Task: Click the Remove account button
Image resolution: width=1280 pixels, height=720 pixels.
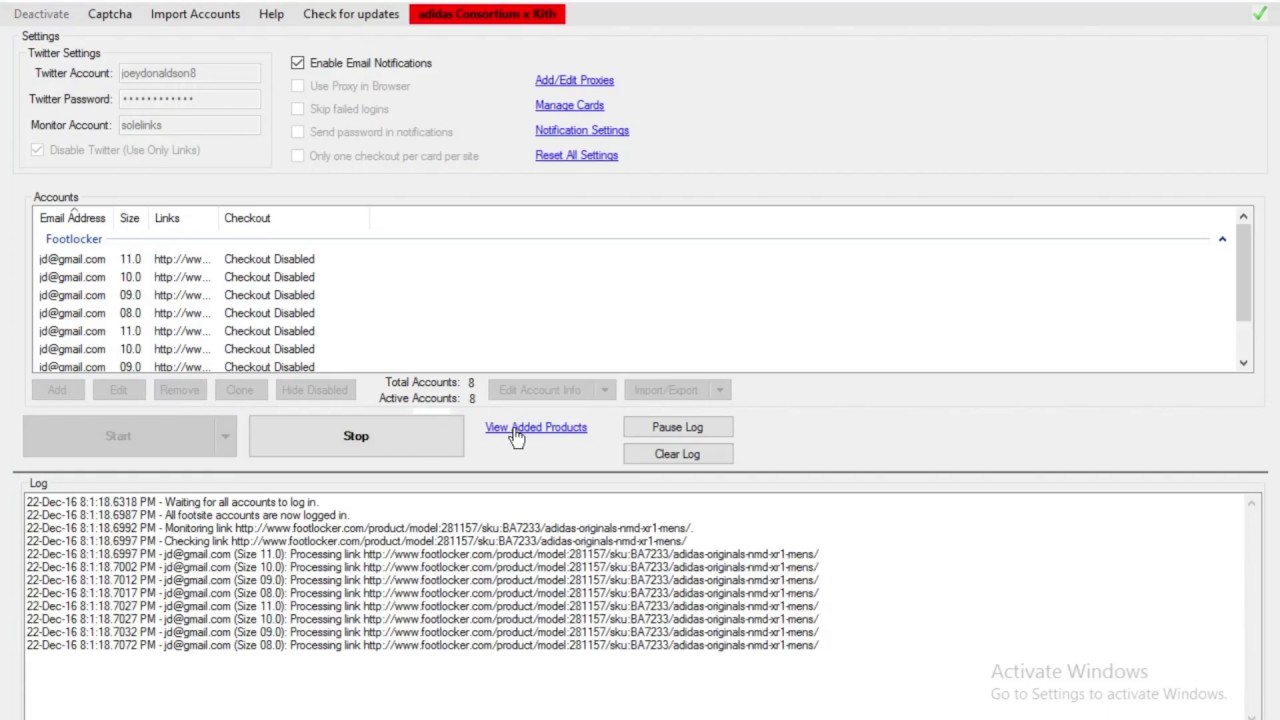Action: [179, 390]
